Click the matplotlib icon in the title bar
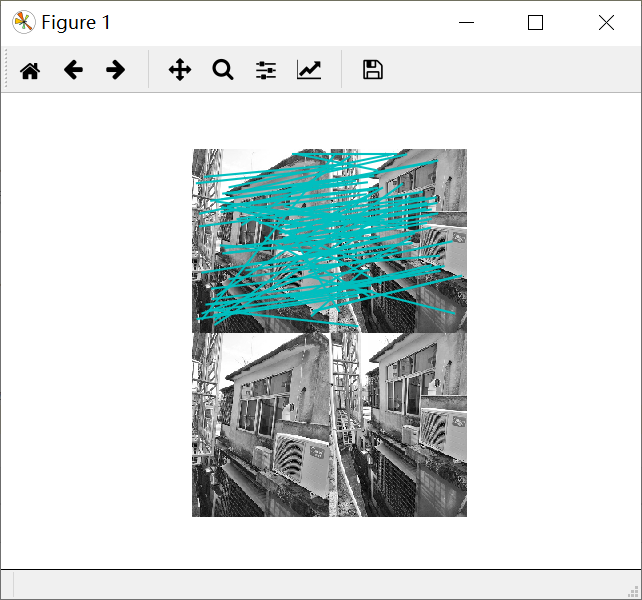642x600 pixels. (23, 22)
